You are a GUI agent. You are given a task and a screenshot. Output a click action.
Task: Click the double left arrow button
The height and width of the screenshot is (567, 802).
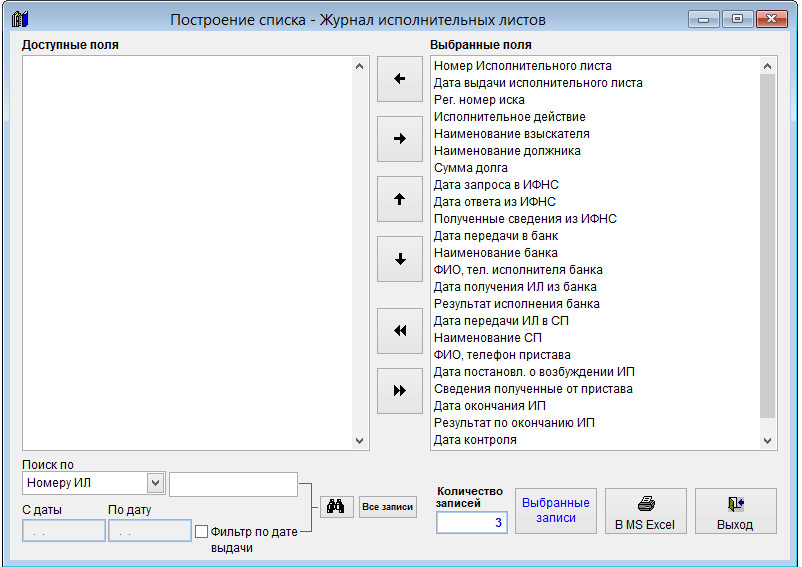pyautogui.click(x=399, y=331)
